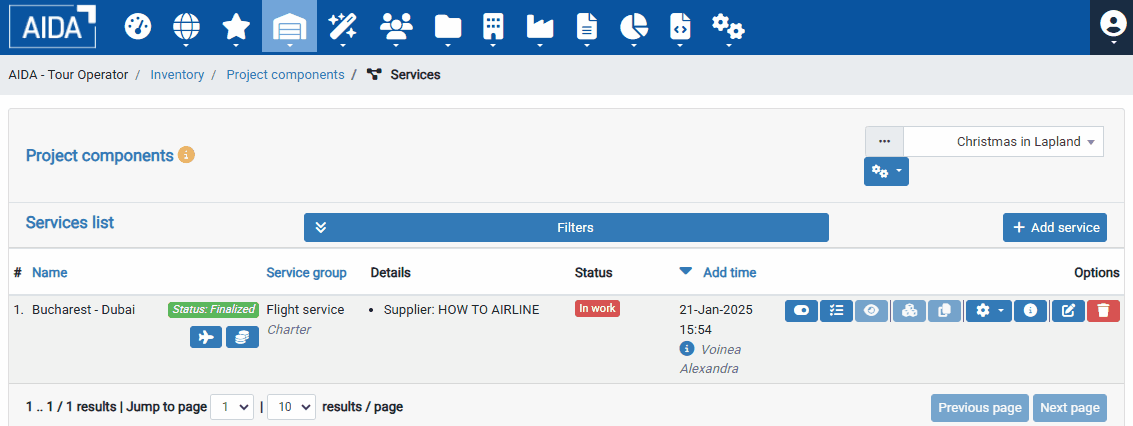Edit the Bucharest - Dubai service
Screen dimensions: 1133x426
[x=1068, y=310]
